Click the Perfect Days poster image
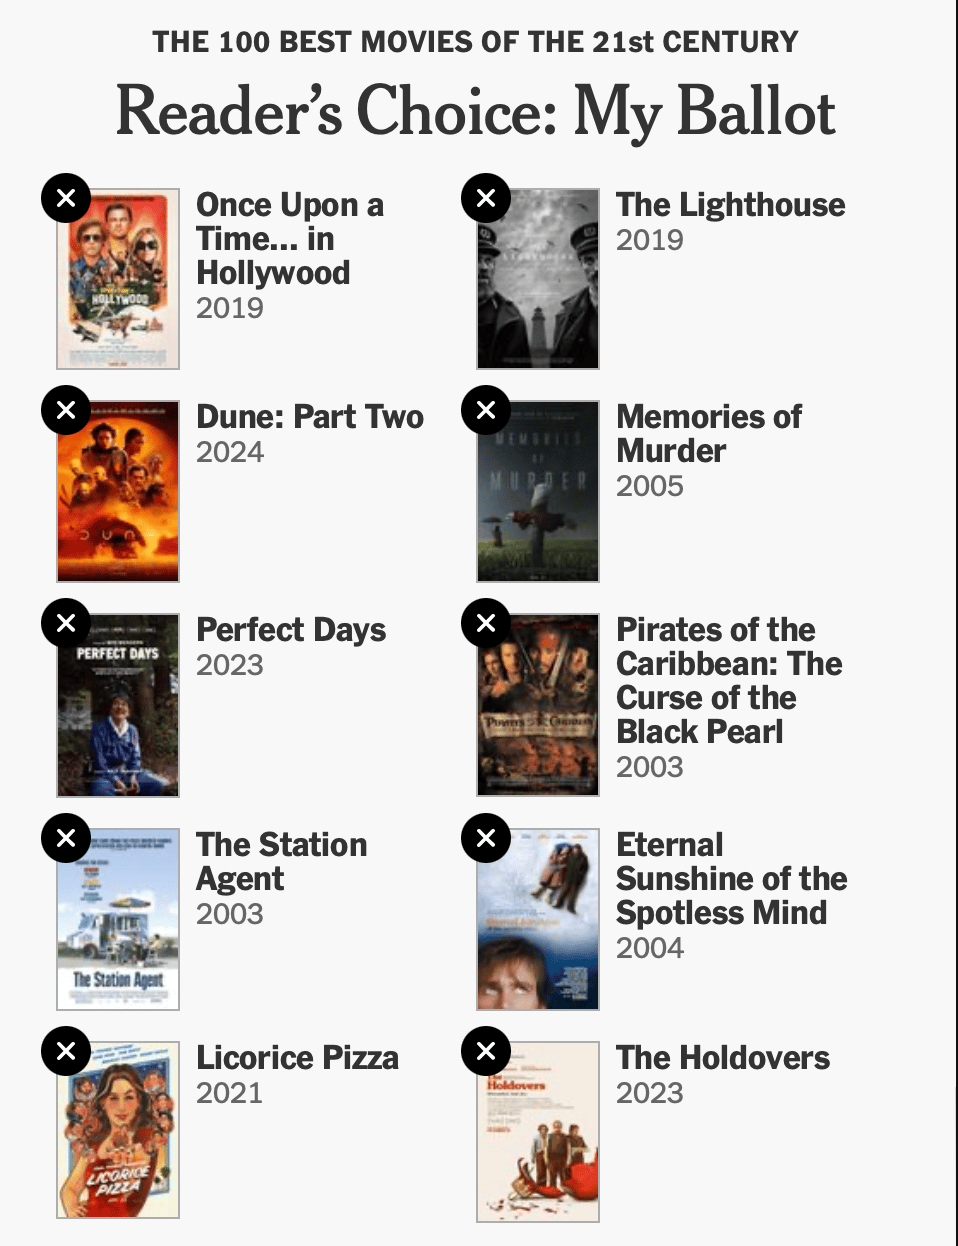 pyautogui.click(x=118, y=705)
